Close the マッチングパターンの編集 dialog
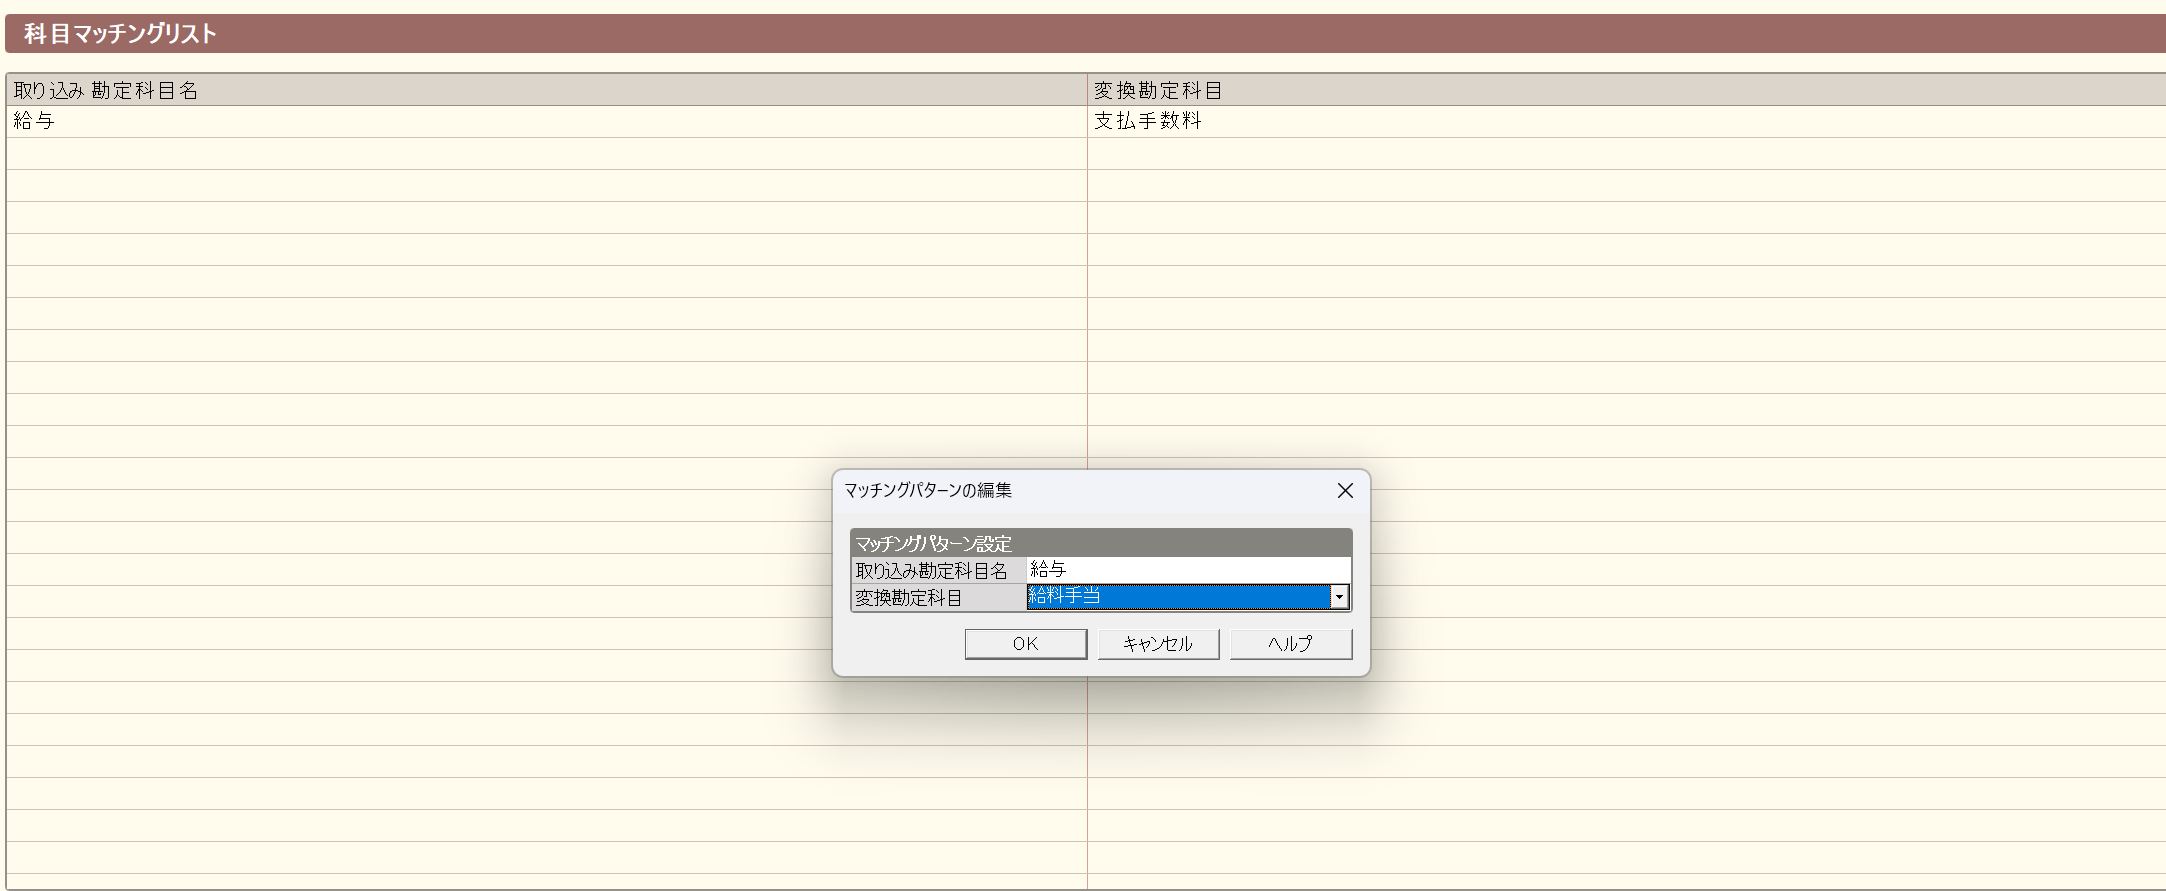This screenshot has width=2166, height=891. click(x=1345, y=490)
